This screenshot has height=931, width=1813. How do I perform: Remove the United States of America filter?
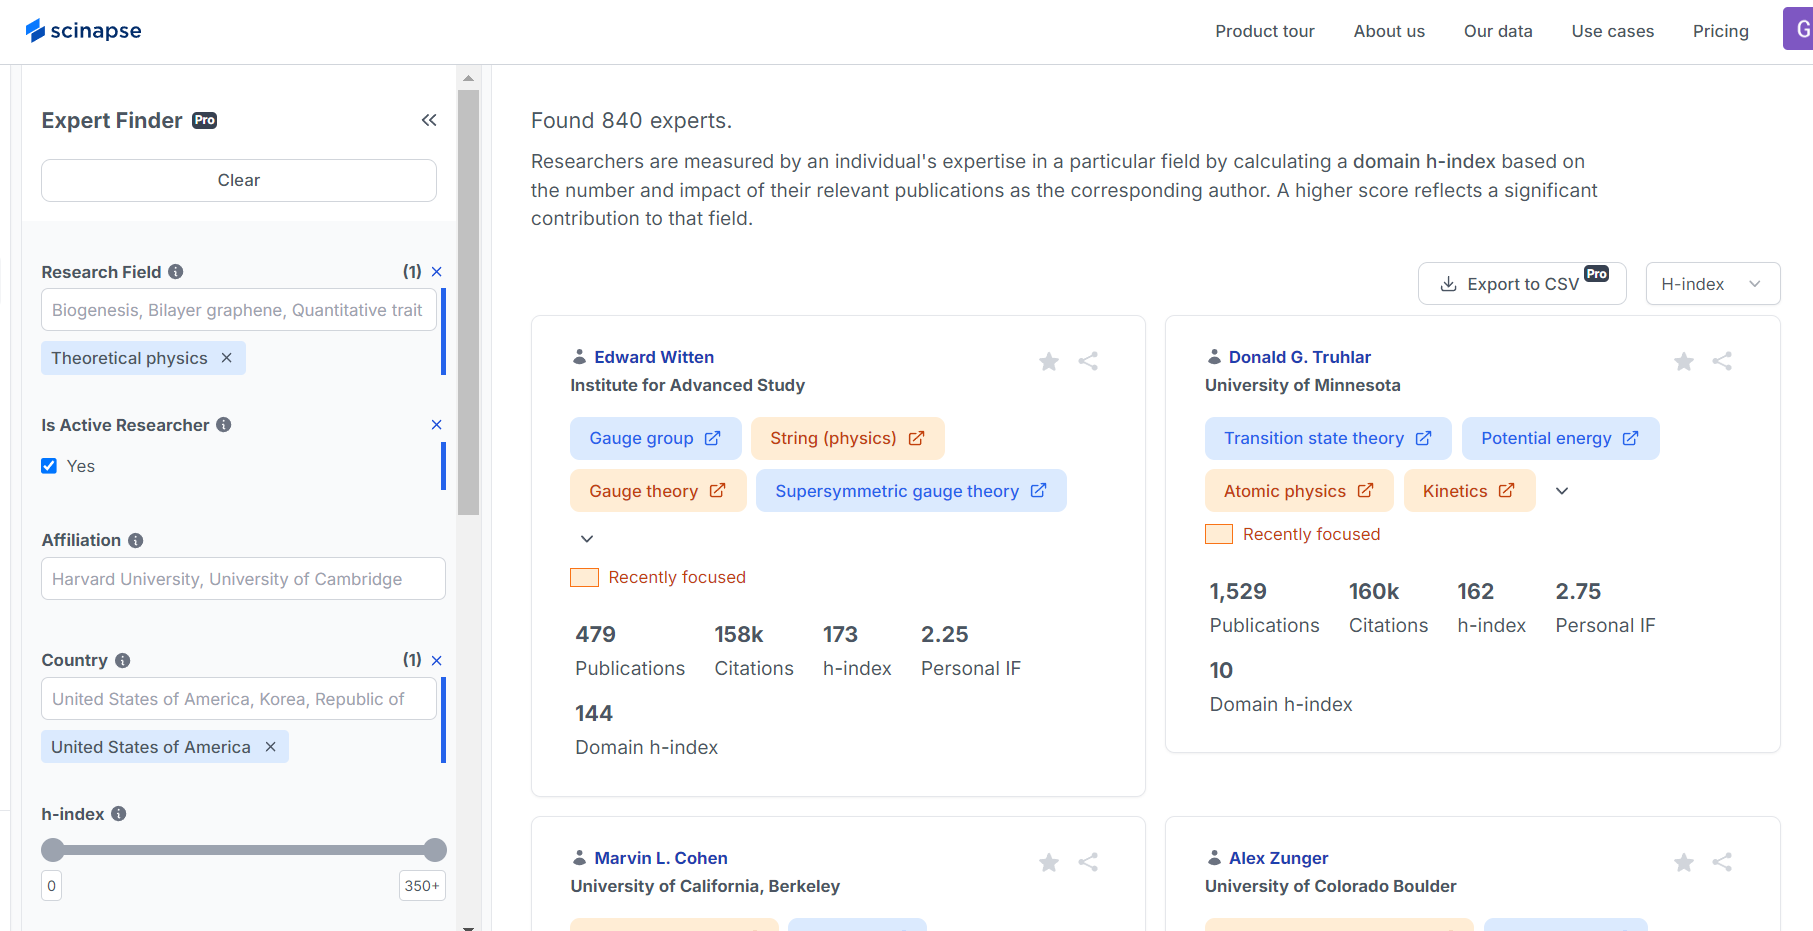tap(269, 746)
